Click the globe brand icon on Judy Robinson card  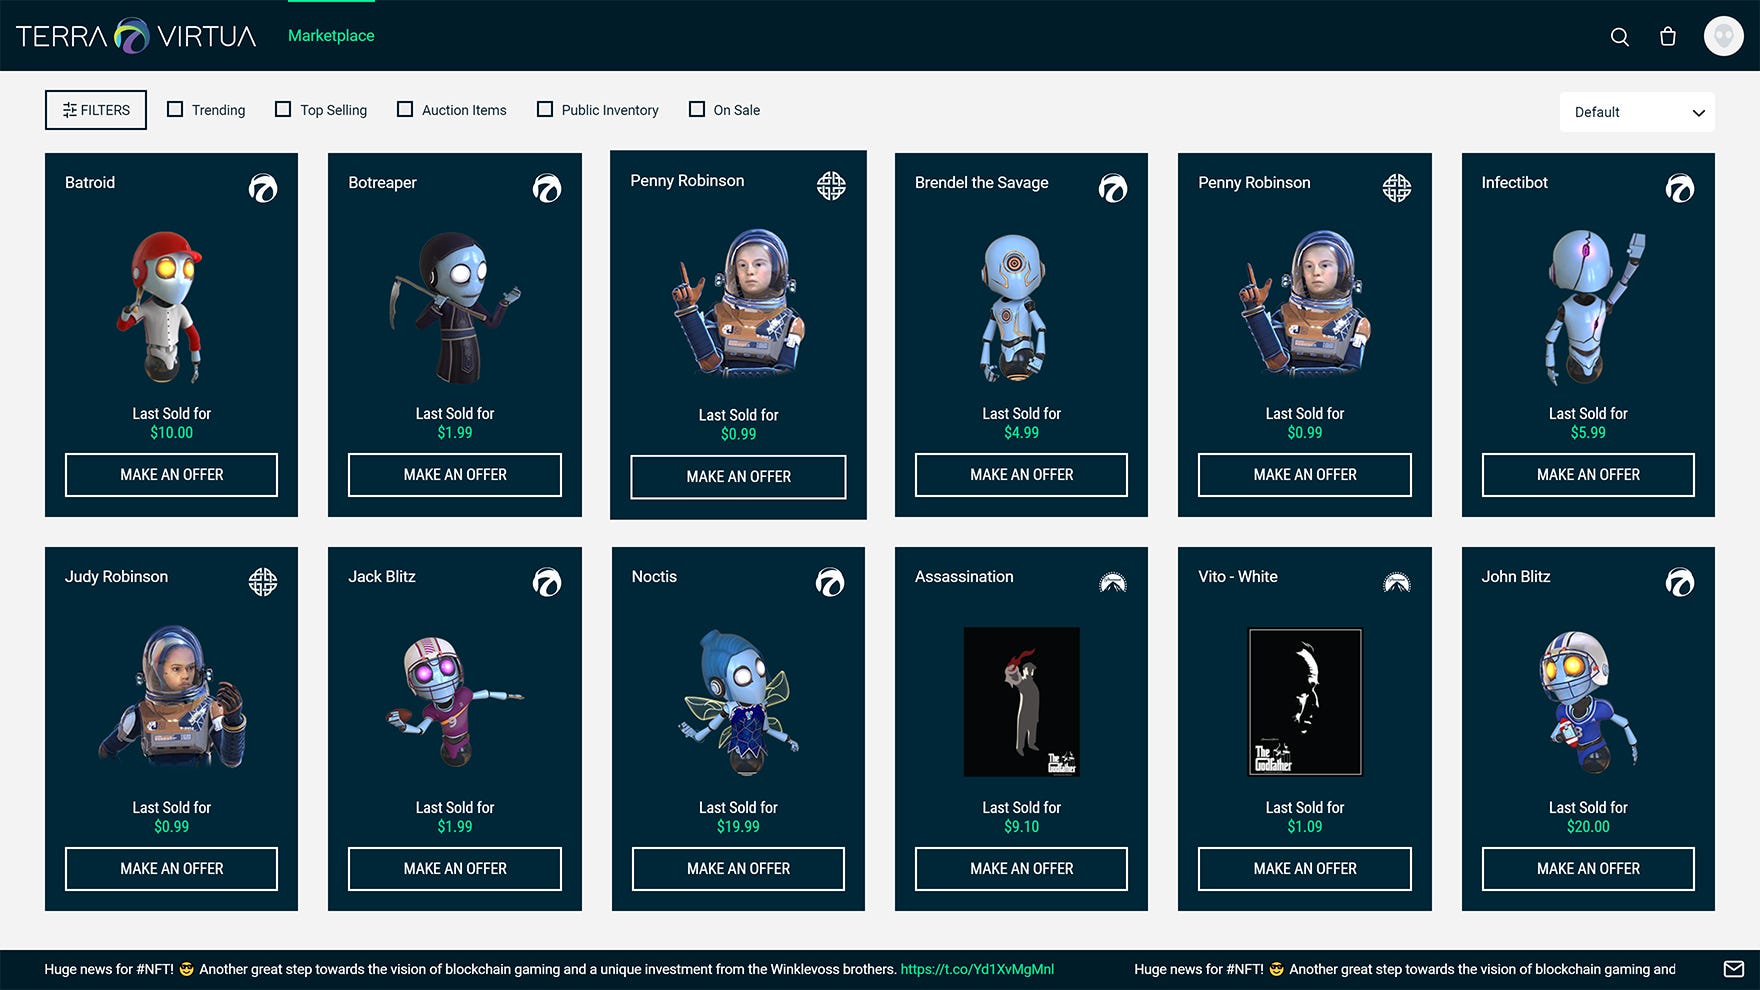263,582
